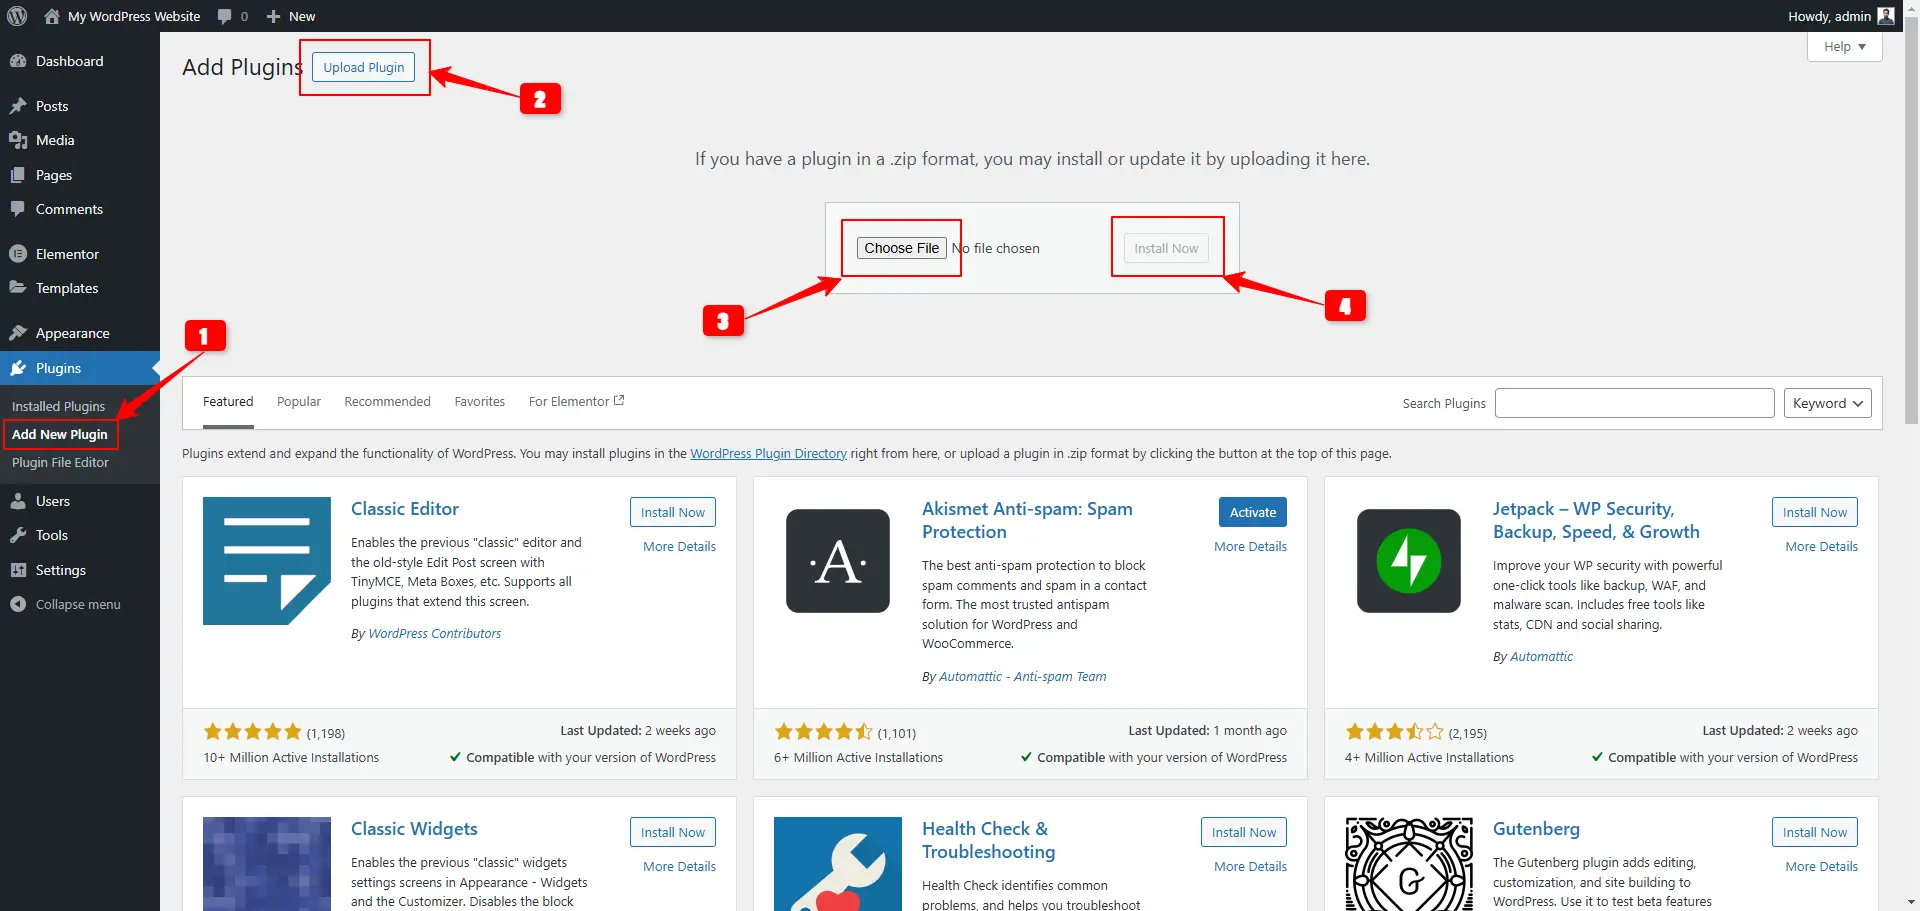The width and height of the screenshot is (1920, 911).
Task: Click the Gutenberg plugin logo
Action: [x=1409, y=864]
